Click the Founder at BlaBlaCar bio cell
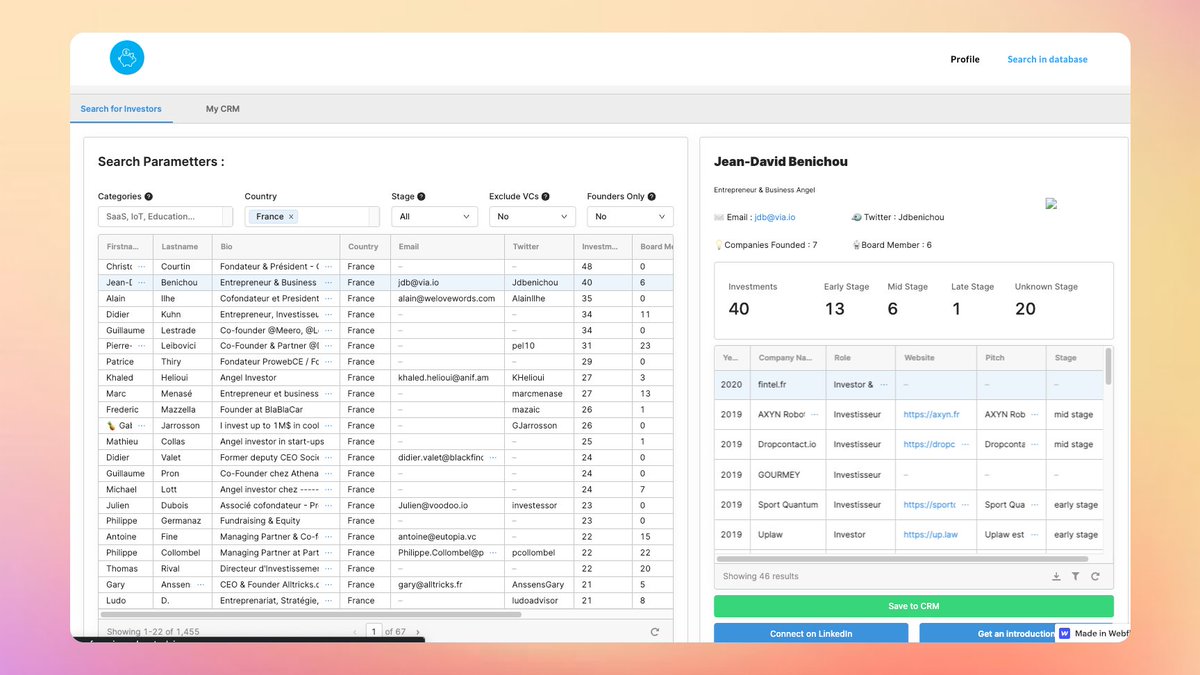Viewport: 1200px width, 675px height. (x=276, y=410)
